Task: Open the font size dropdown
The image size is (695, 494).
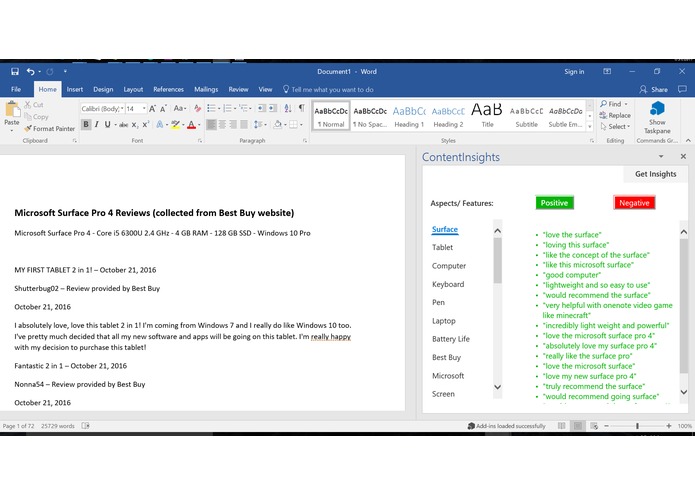Action: (x=144, y=109)
